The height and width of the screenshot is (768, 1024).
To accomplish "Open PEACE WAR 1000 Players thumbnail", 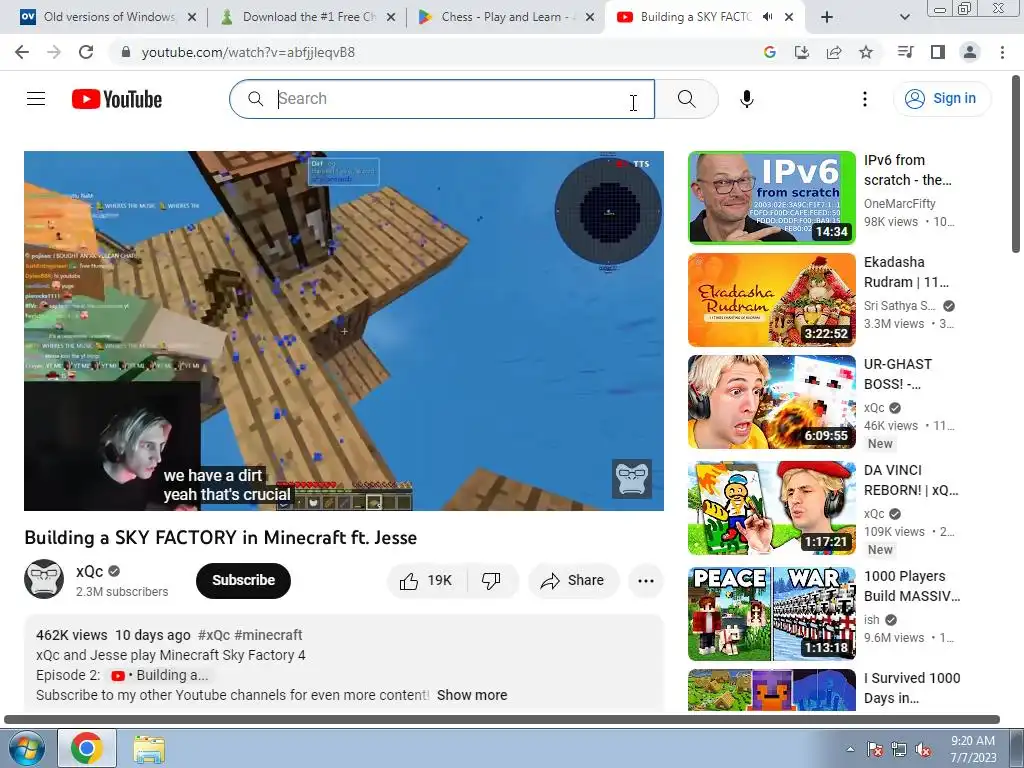I will click(x=771, y=614).
